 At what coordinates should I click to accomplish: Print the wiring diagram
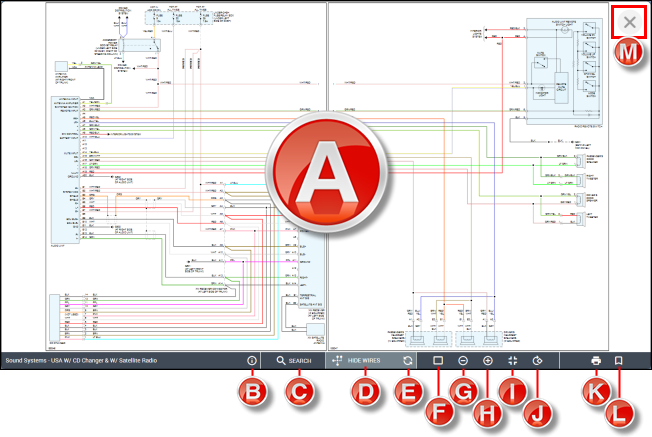coord(595,360)
